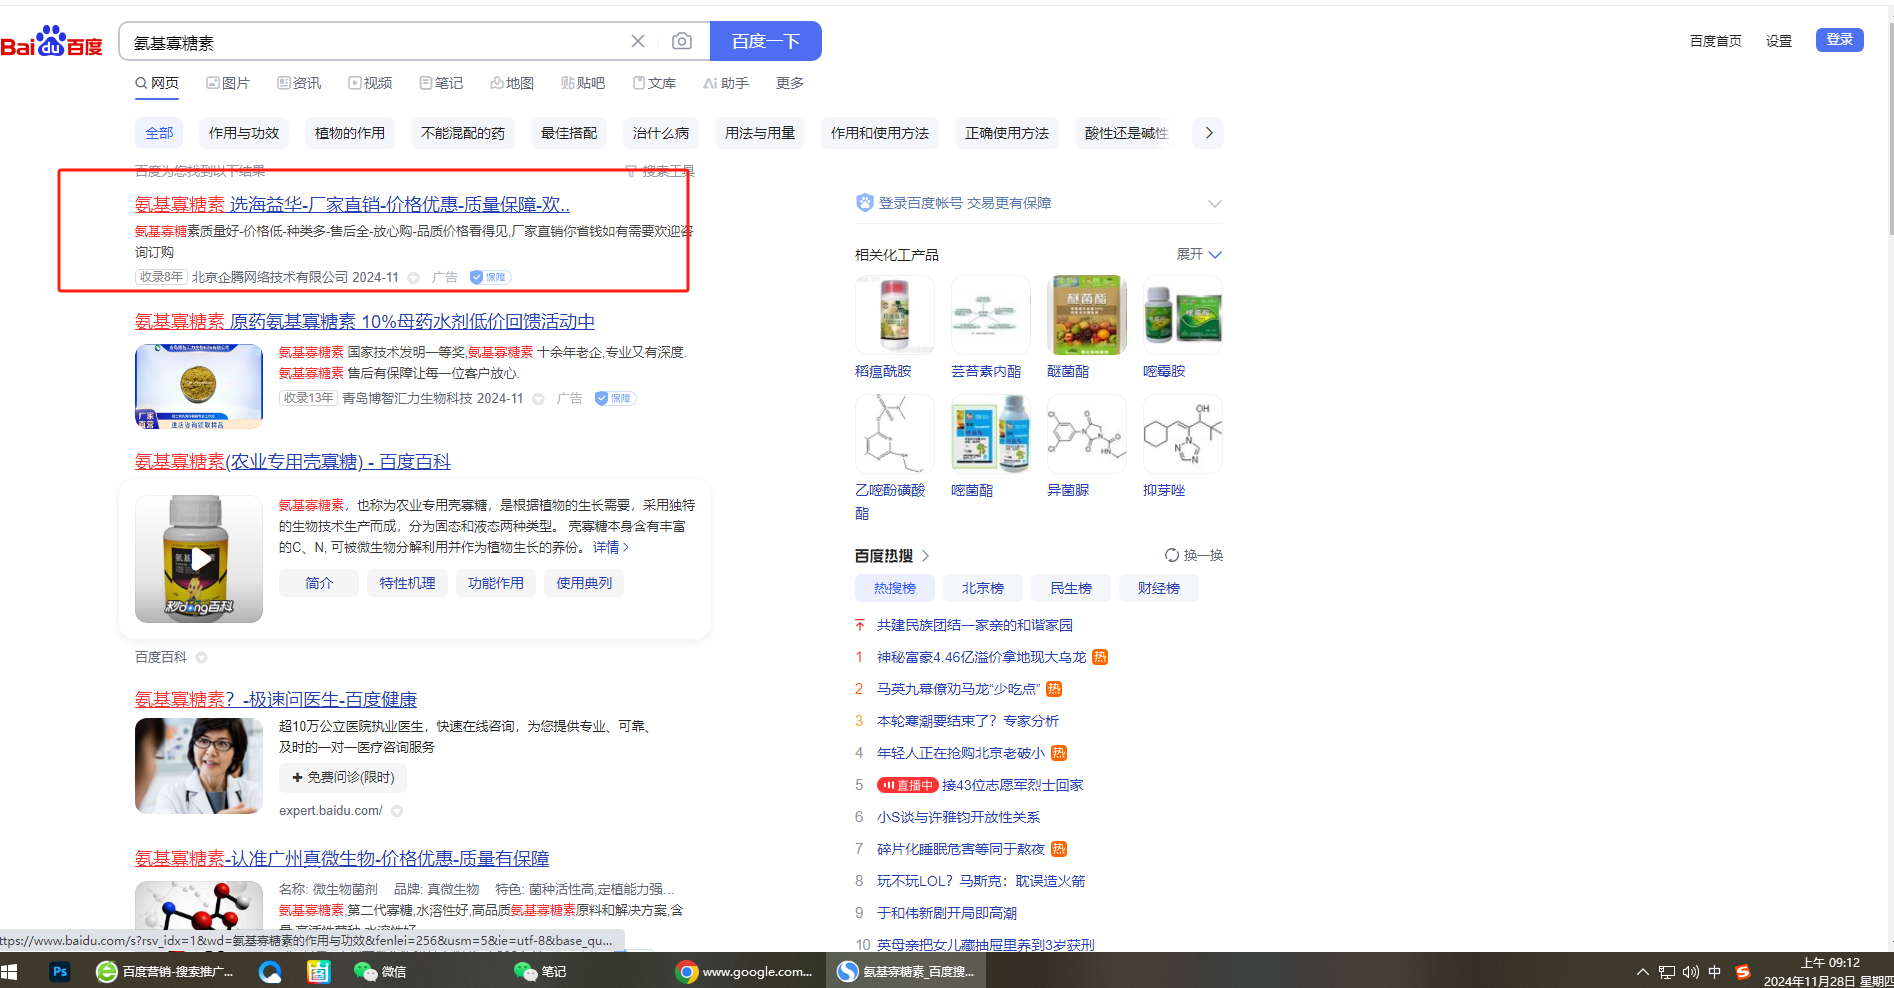Click the volume icon in system tray
Image resolution: width=1894 pixels, height=988 pixels.
click(1690, 972)
